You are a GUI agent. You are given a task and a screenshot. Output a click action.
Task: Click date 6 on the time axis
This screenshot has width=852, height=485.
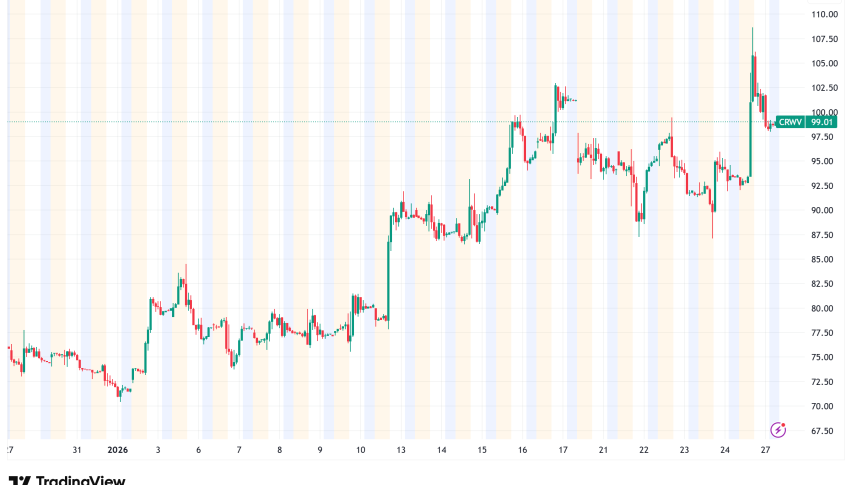[198, 451]
